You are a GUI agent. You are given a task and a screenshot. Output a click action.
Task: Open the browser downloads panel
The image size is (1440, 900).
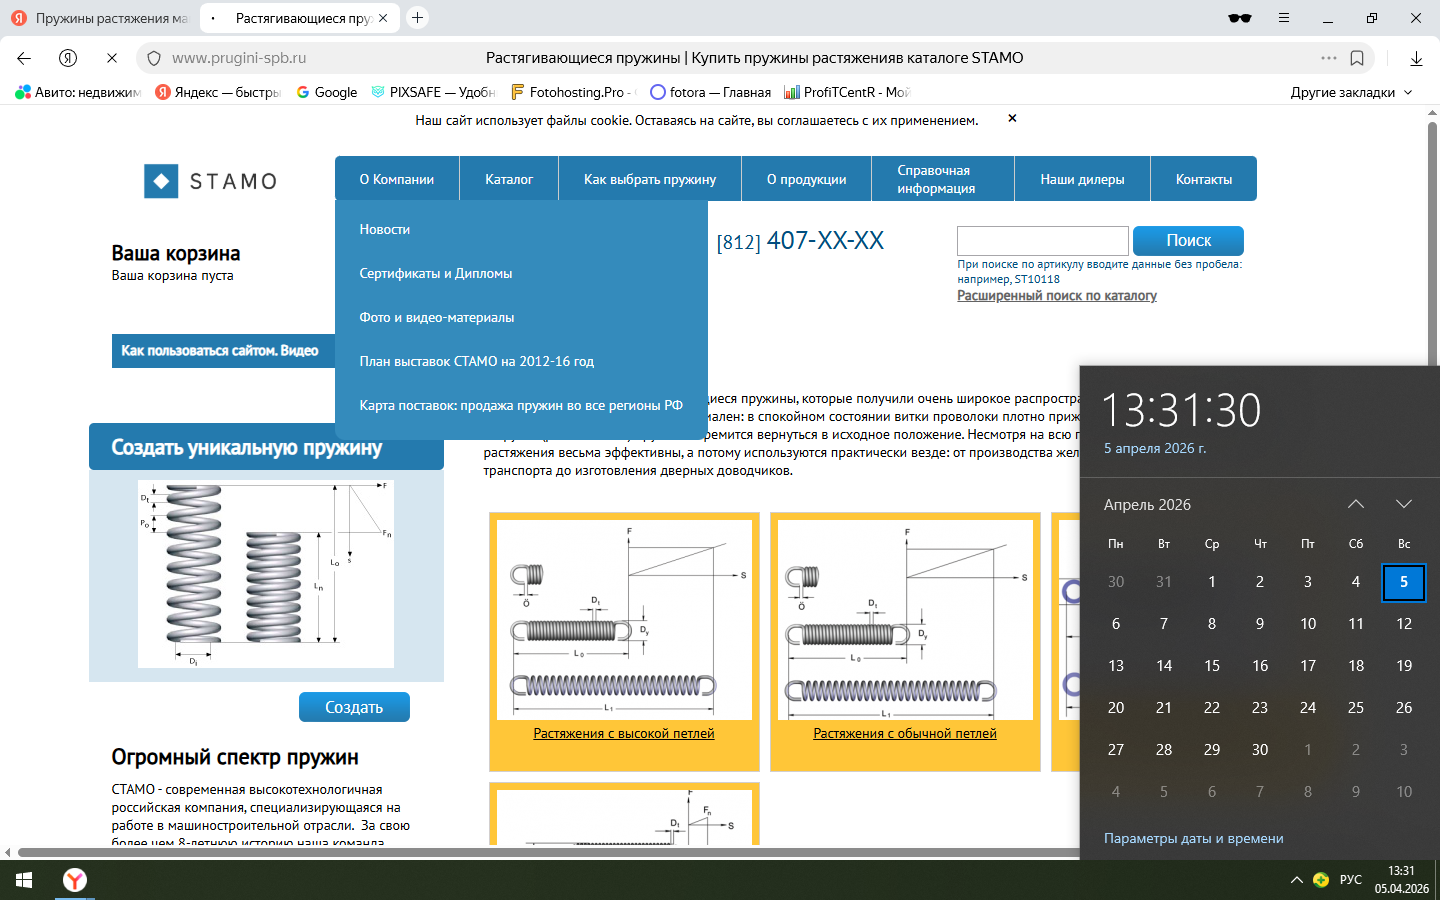point(1416,58)
